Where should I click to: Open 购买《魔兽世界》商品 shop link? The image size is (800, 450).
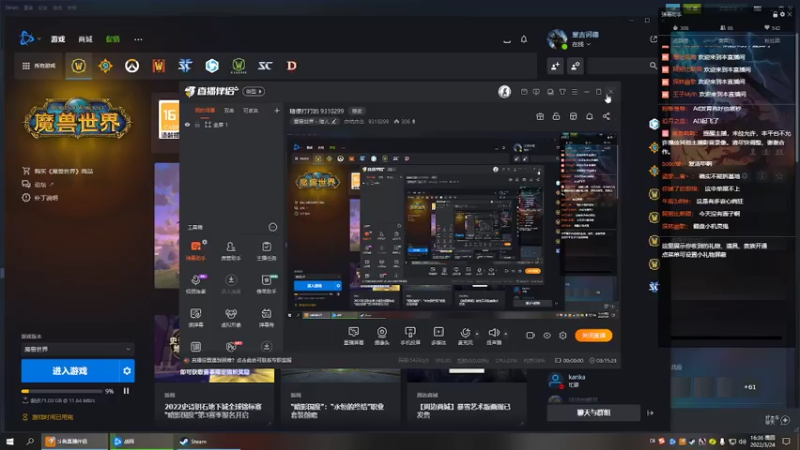click(x=58, y=171)
